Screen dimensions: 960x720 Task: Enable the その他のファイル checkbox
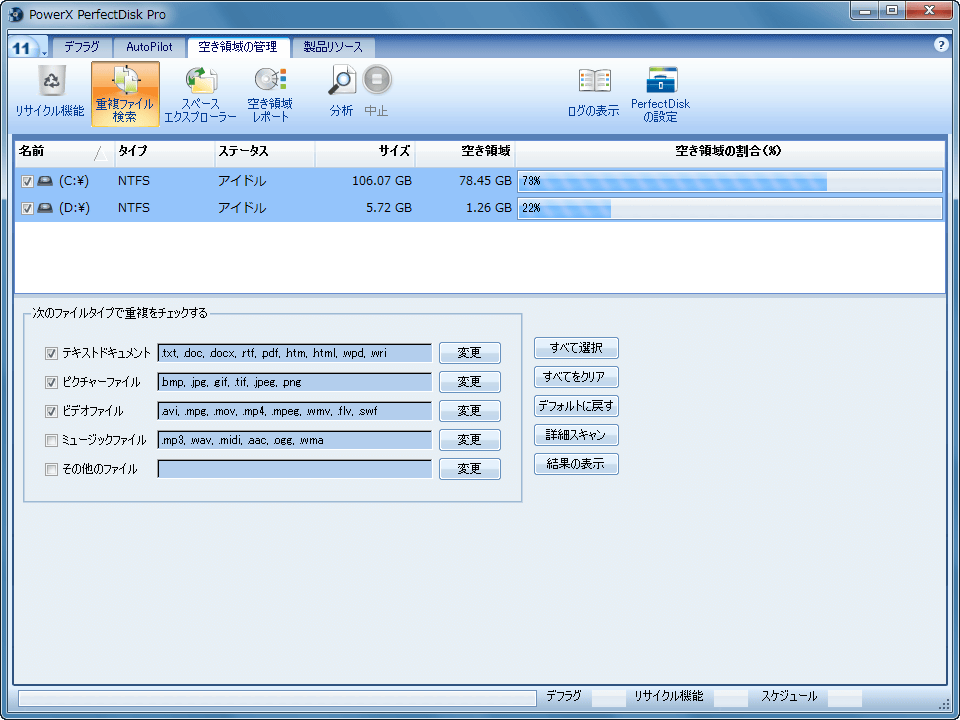pos(51,470)
